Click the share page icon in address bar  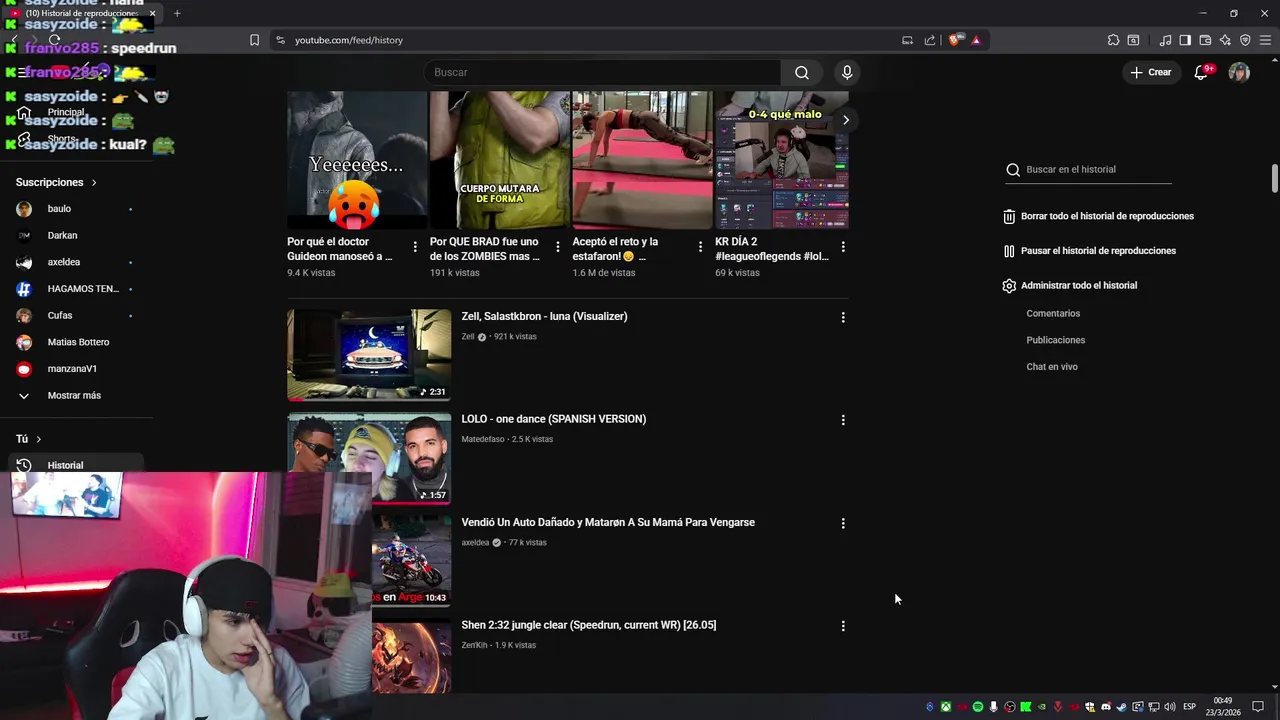(x=930, y=40)
